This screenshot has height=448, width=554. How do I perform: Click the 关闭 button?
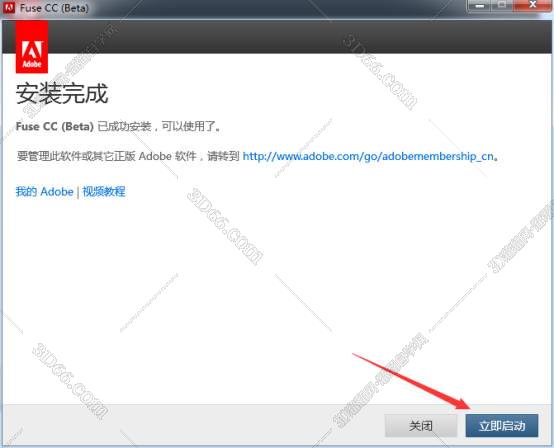click(x=421, y=425)
